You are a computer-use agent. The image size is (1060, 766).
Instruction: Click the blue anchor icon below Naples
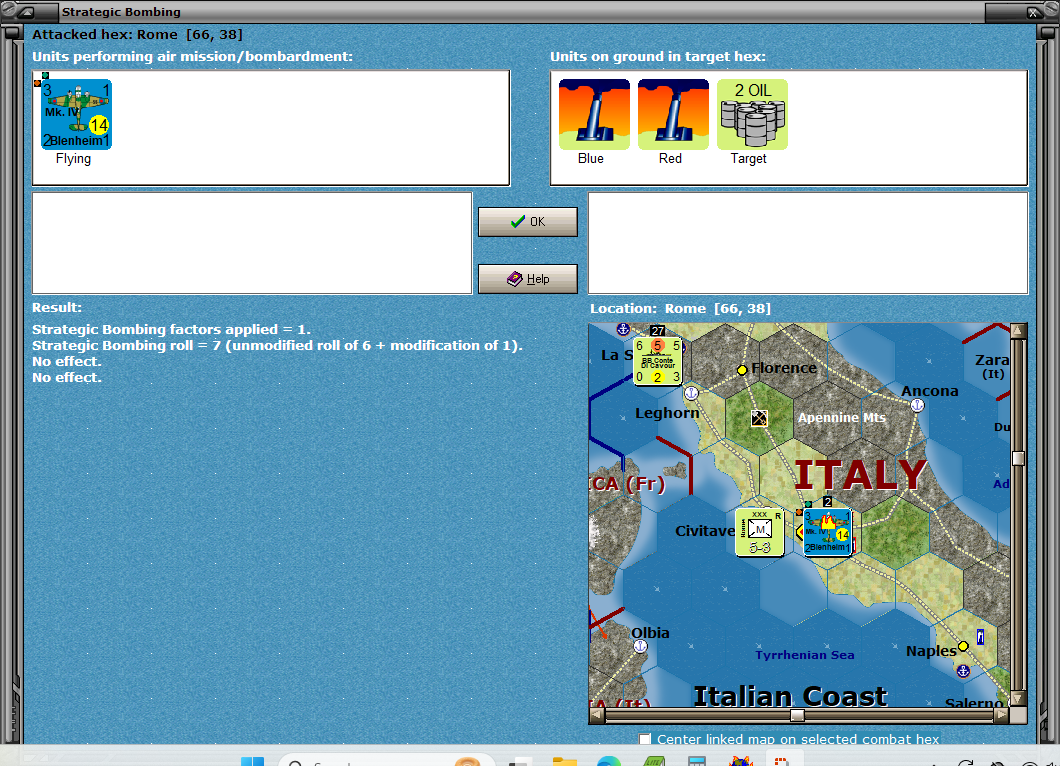coord(963,671)
